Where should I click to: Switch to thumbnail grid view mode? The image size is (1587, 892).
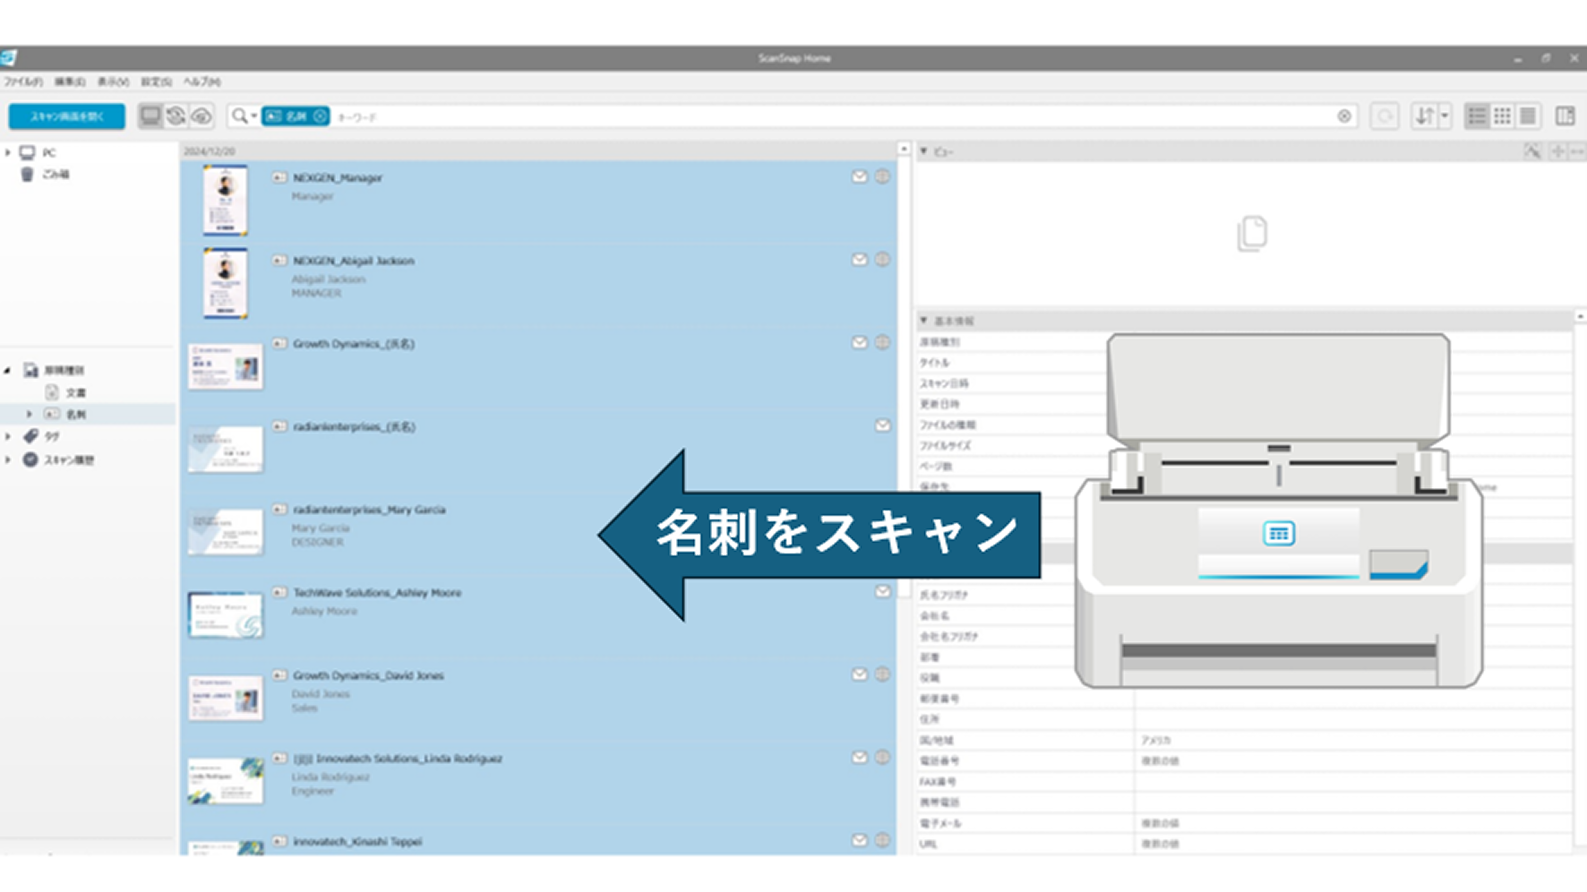click(1502, 116)
